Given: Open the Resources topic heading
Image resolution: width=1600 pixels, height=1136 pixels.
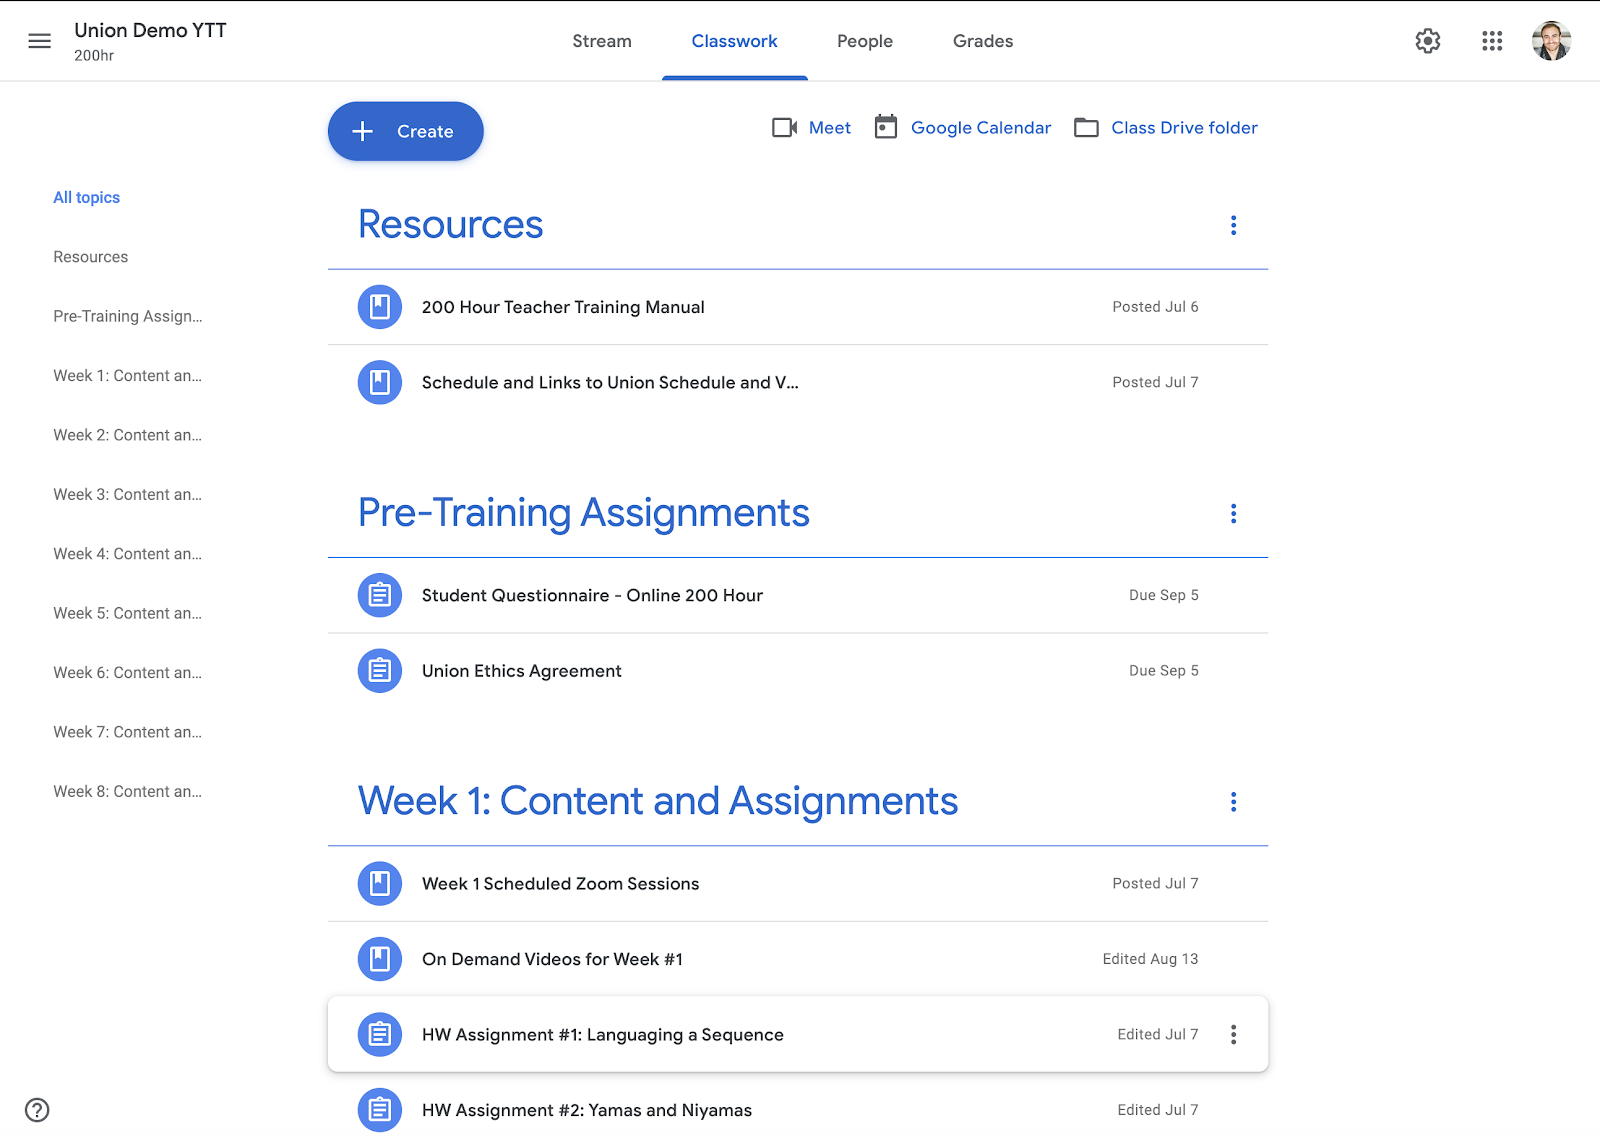Looking at the screenshot, I should [x=451, y=225].
